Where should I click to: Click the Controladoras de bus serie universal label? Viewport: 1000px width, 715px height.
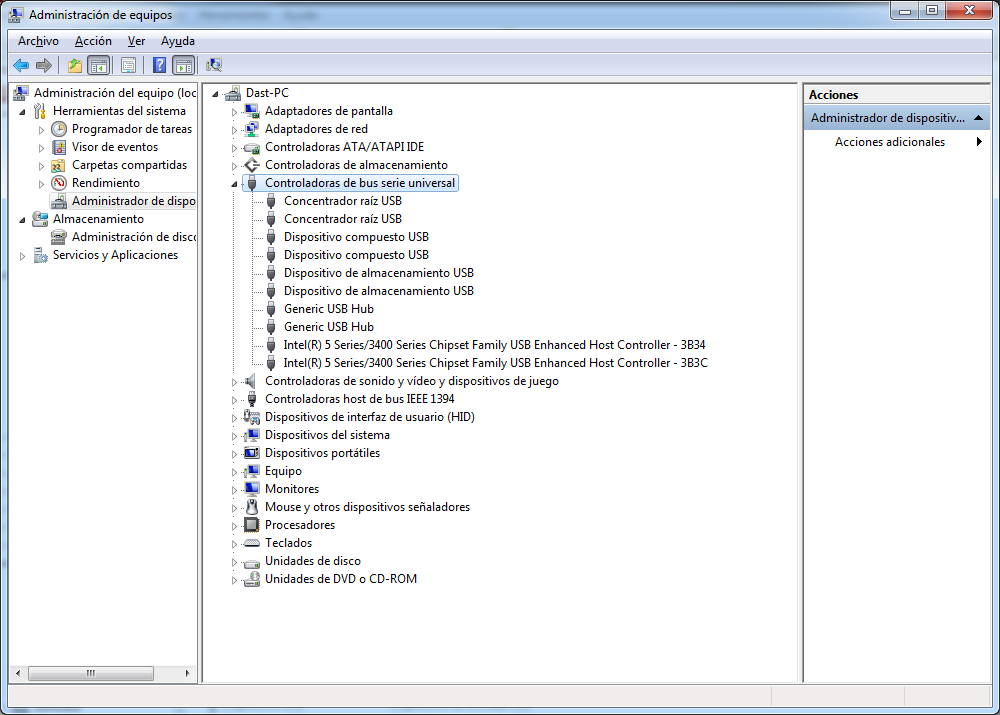(x=360, y=183)
